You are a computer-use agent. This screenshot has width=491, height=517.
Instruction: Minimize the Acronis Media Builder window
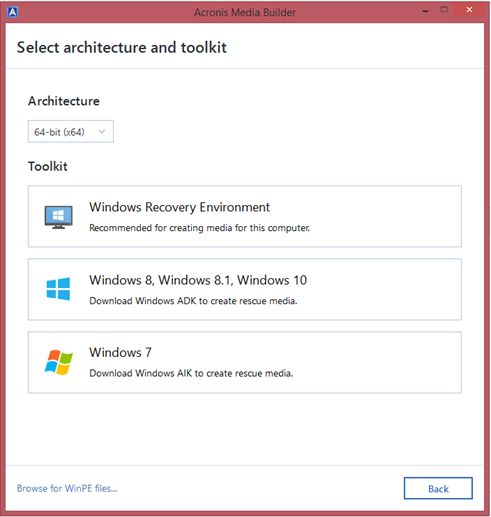(425, 11)
